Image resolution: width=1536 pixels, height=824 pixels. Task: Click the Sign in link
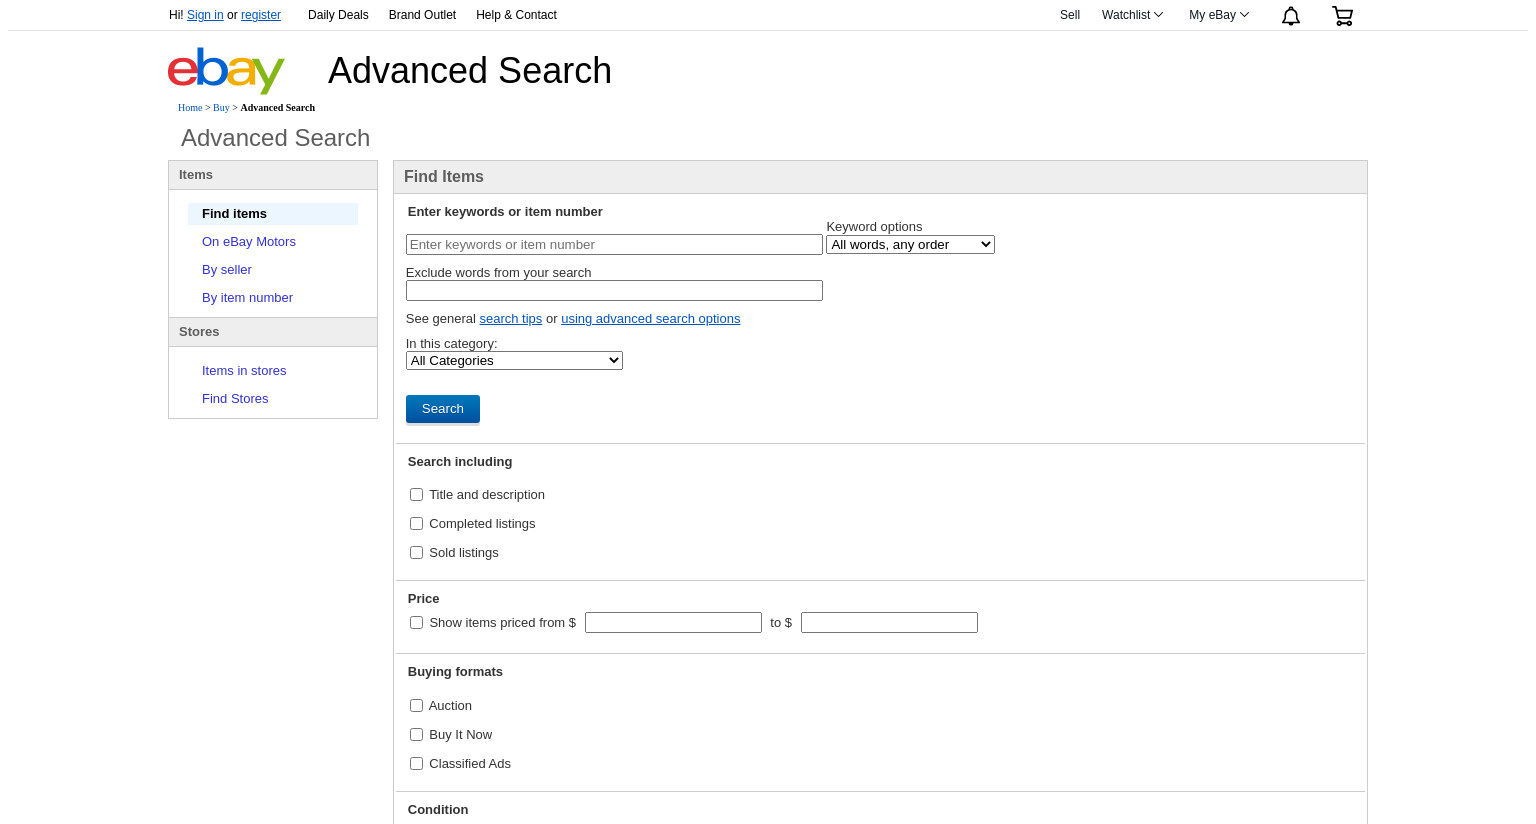pos(205,15)
